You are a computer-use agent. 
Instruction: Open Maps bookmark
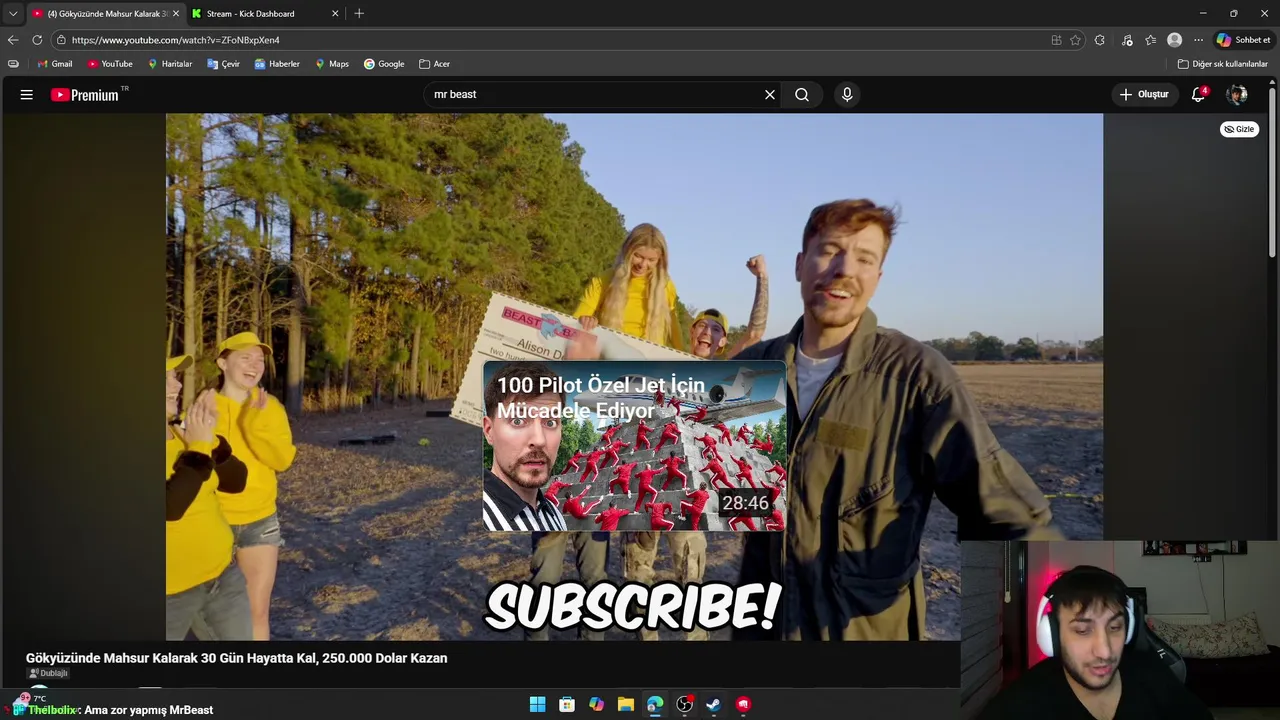tap(332, 64)
